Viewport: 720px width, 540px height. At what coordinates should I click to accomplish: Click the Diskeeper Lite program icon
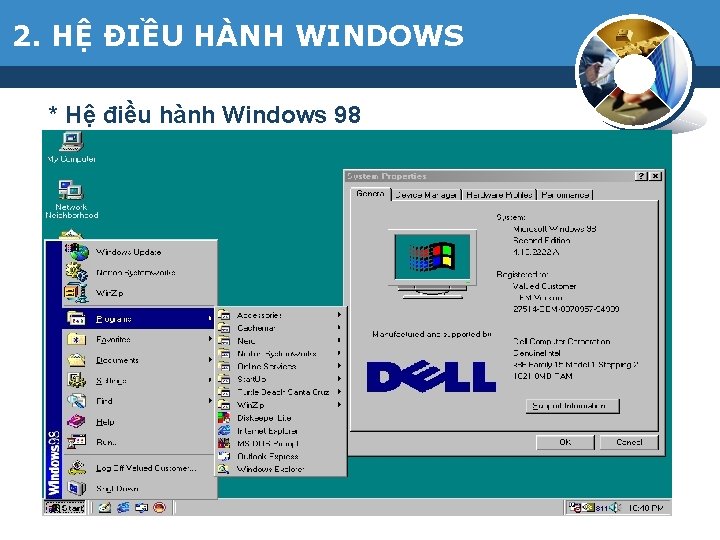click(x=224, y=418)
